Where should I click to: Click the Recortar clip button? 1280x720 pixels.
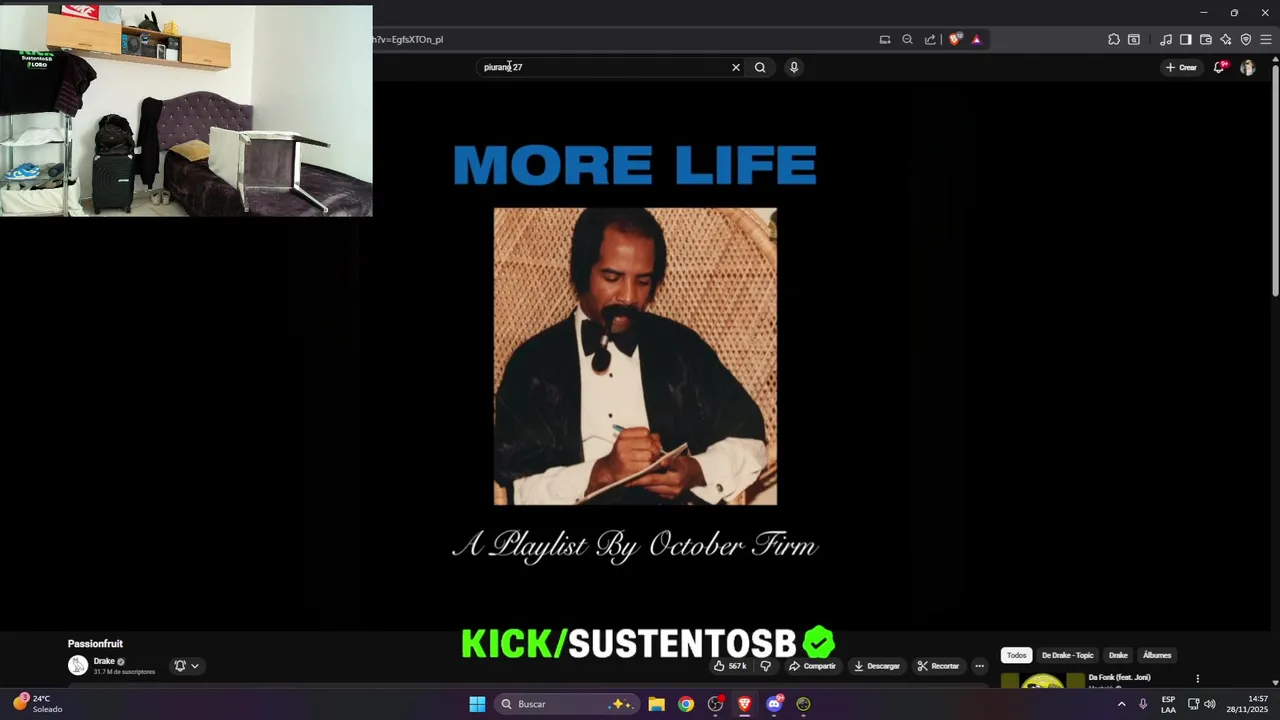click(939, 666)
